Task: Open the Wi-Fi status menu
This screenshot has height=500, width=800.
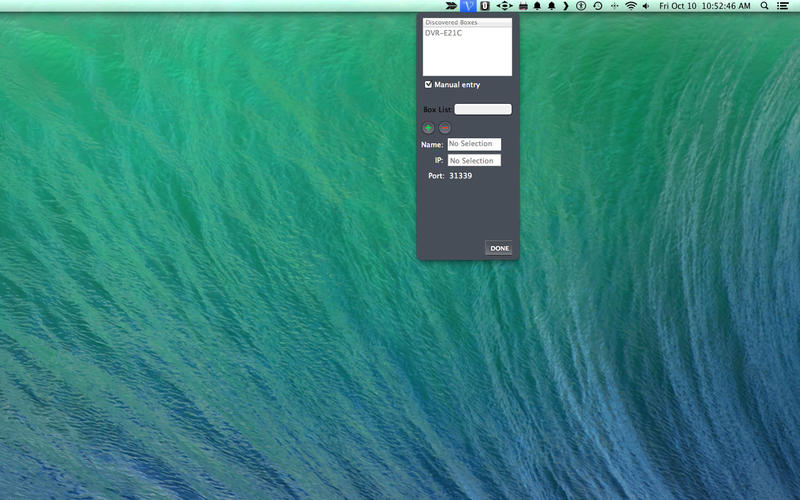Action: [x=631, y=6]
